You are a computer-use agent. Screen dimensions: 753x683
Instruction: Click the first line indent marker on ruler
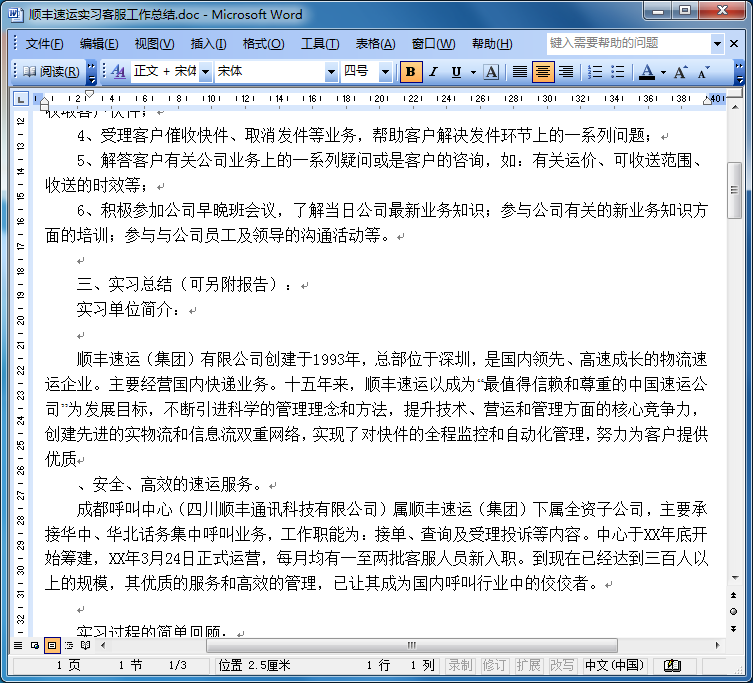89,94
